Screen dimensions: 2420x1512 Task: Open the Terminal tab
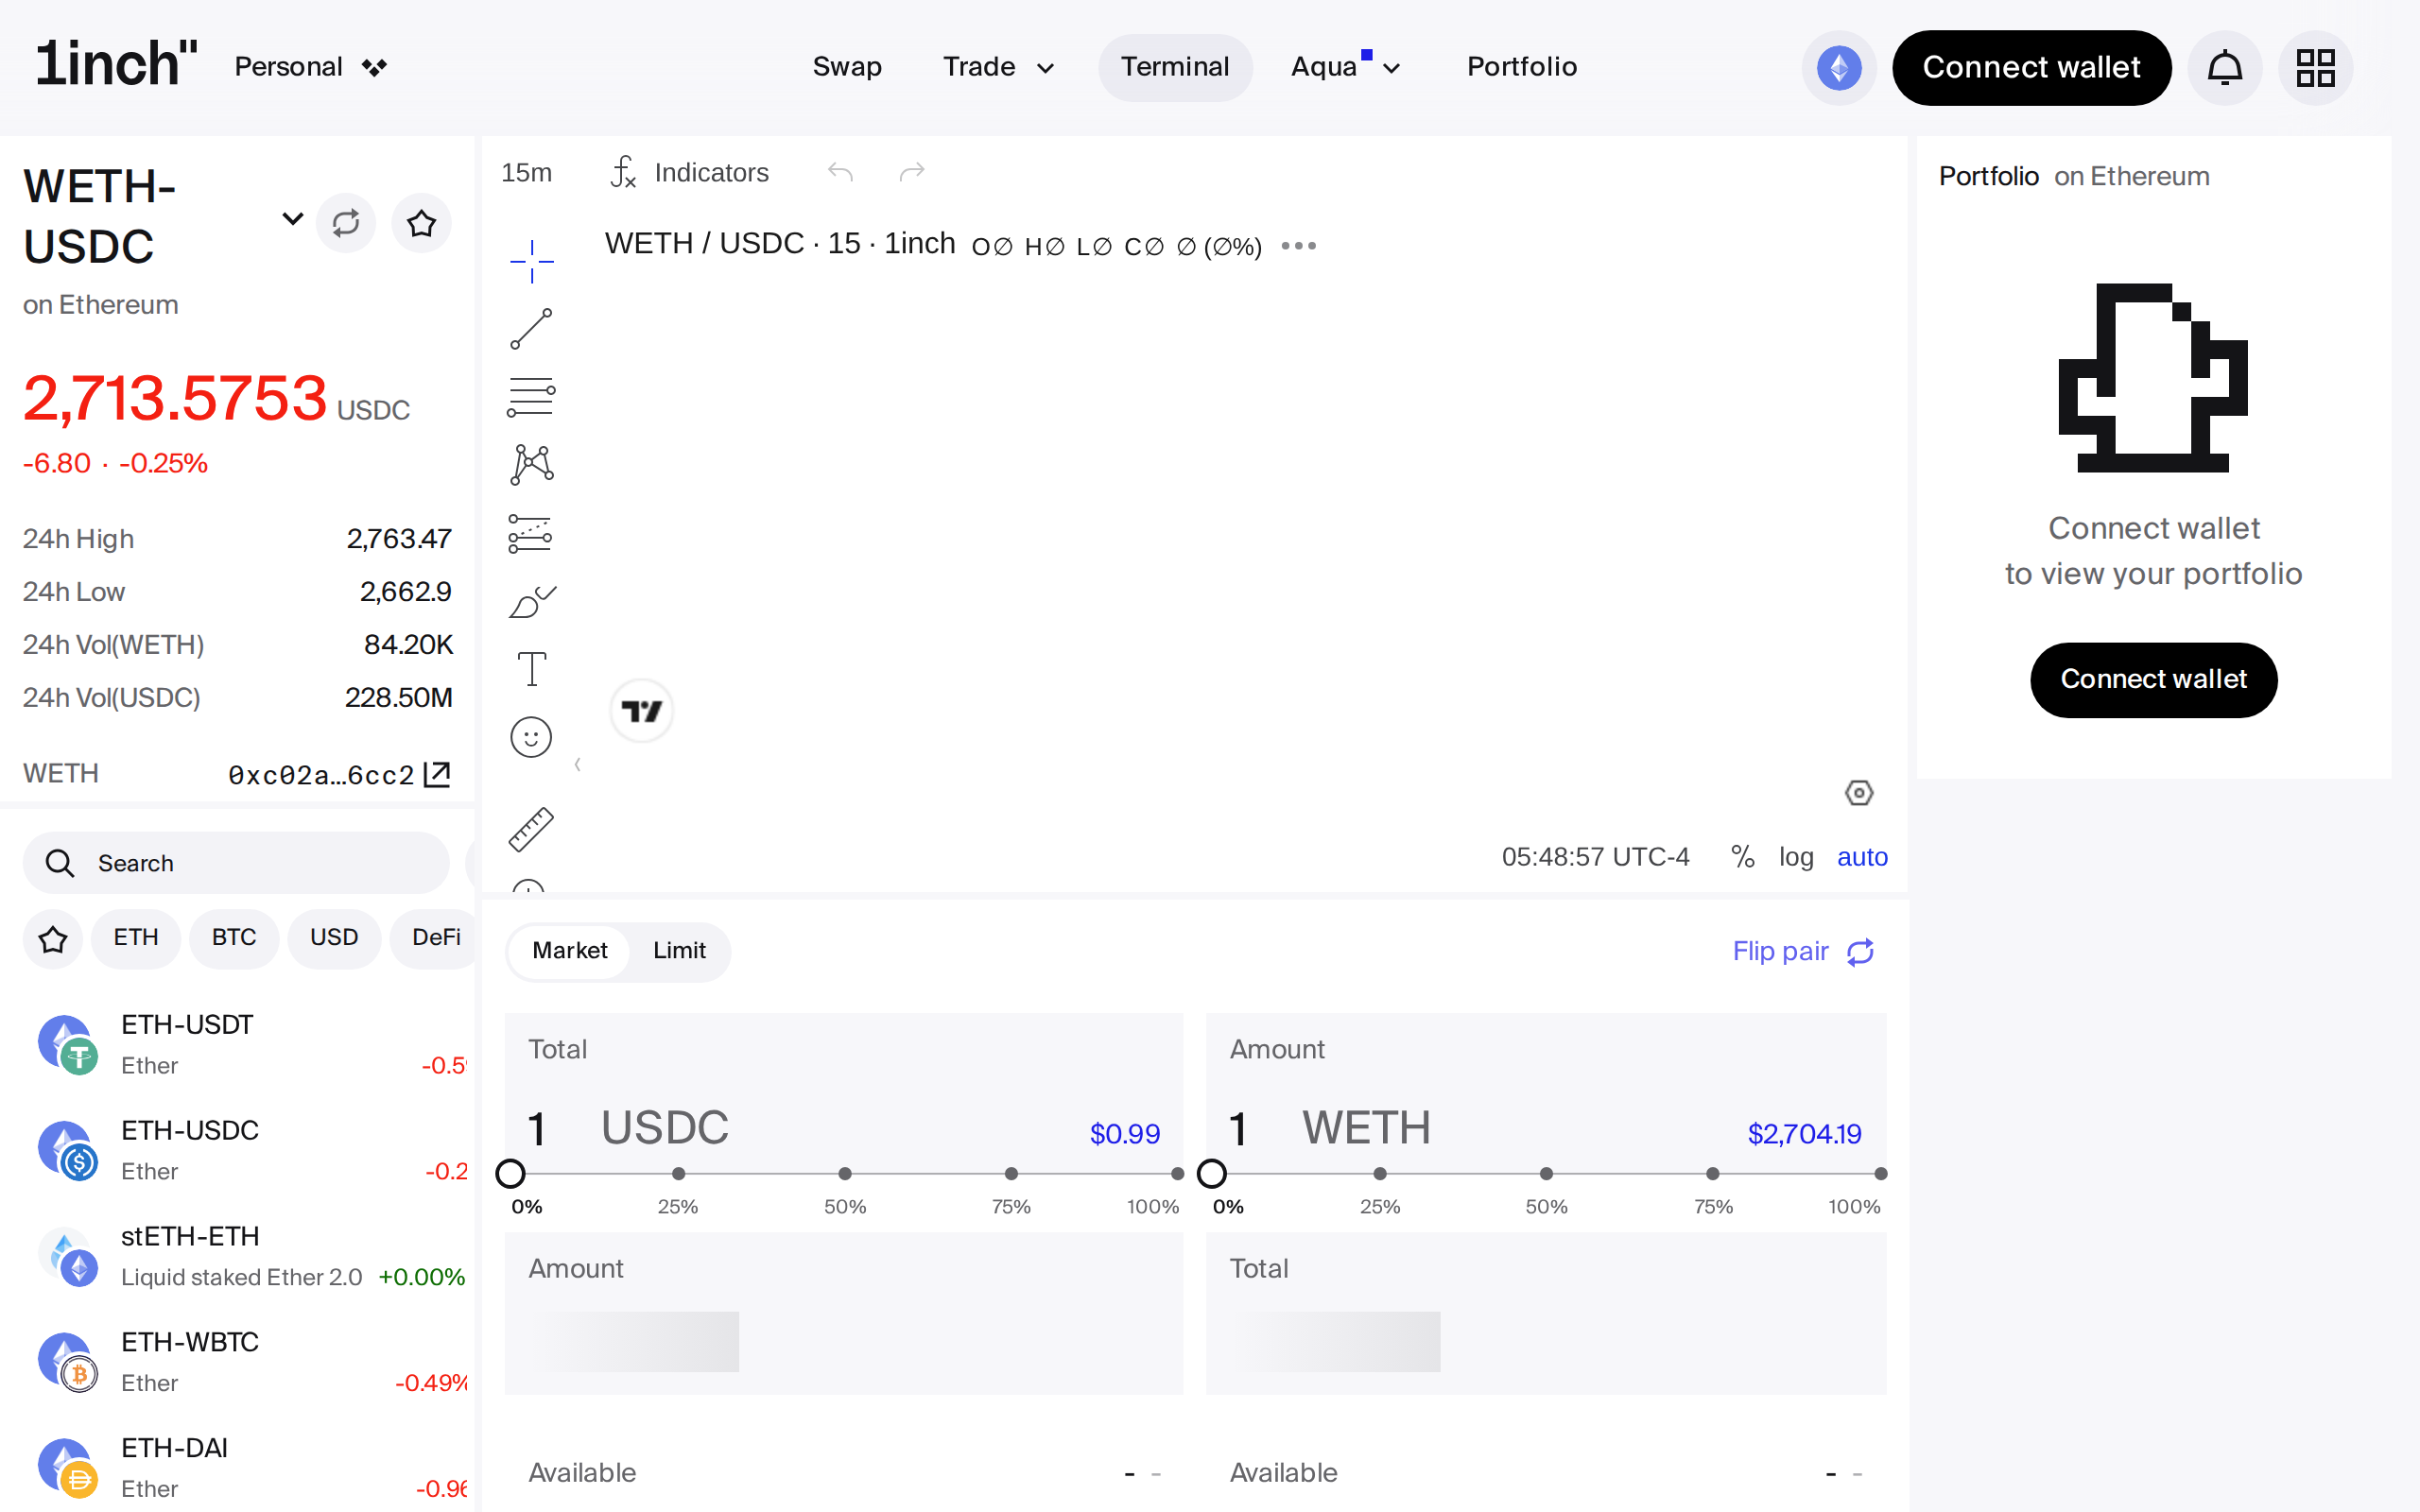1175,67
